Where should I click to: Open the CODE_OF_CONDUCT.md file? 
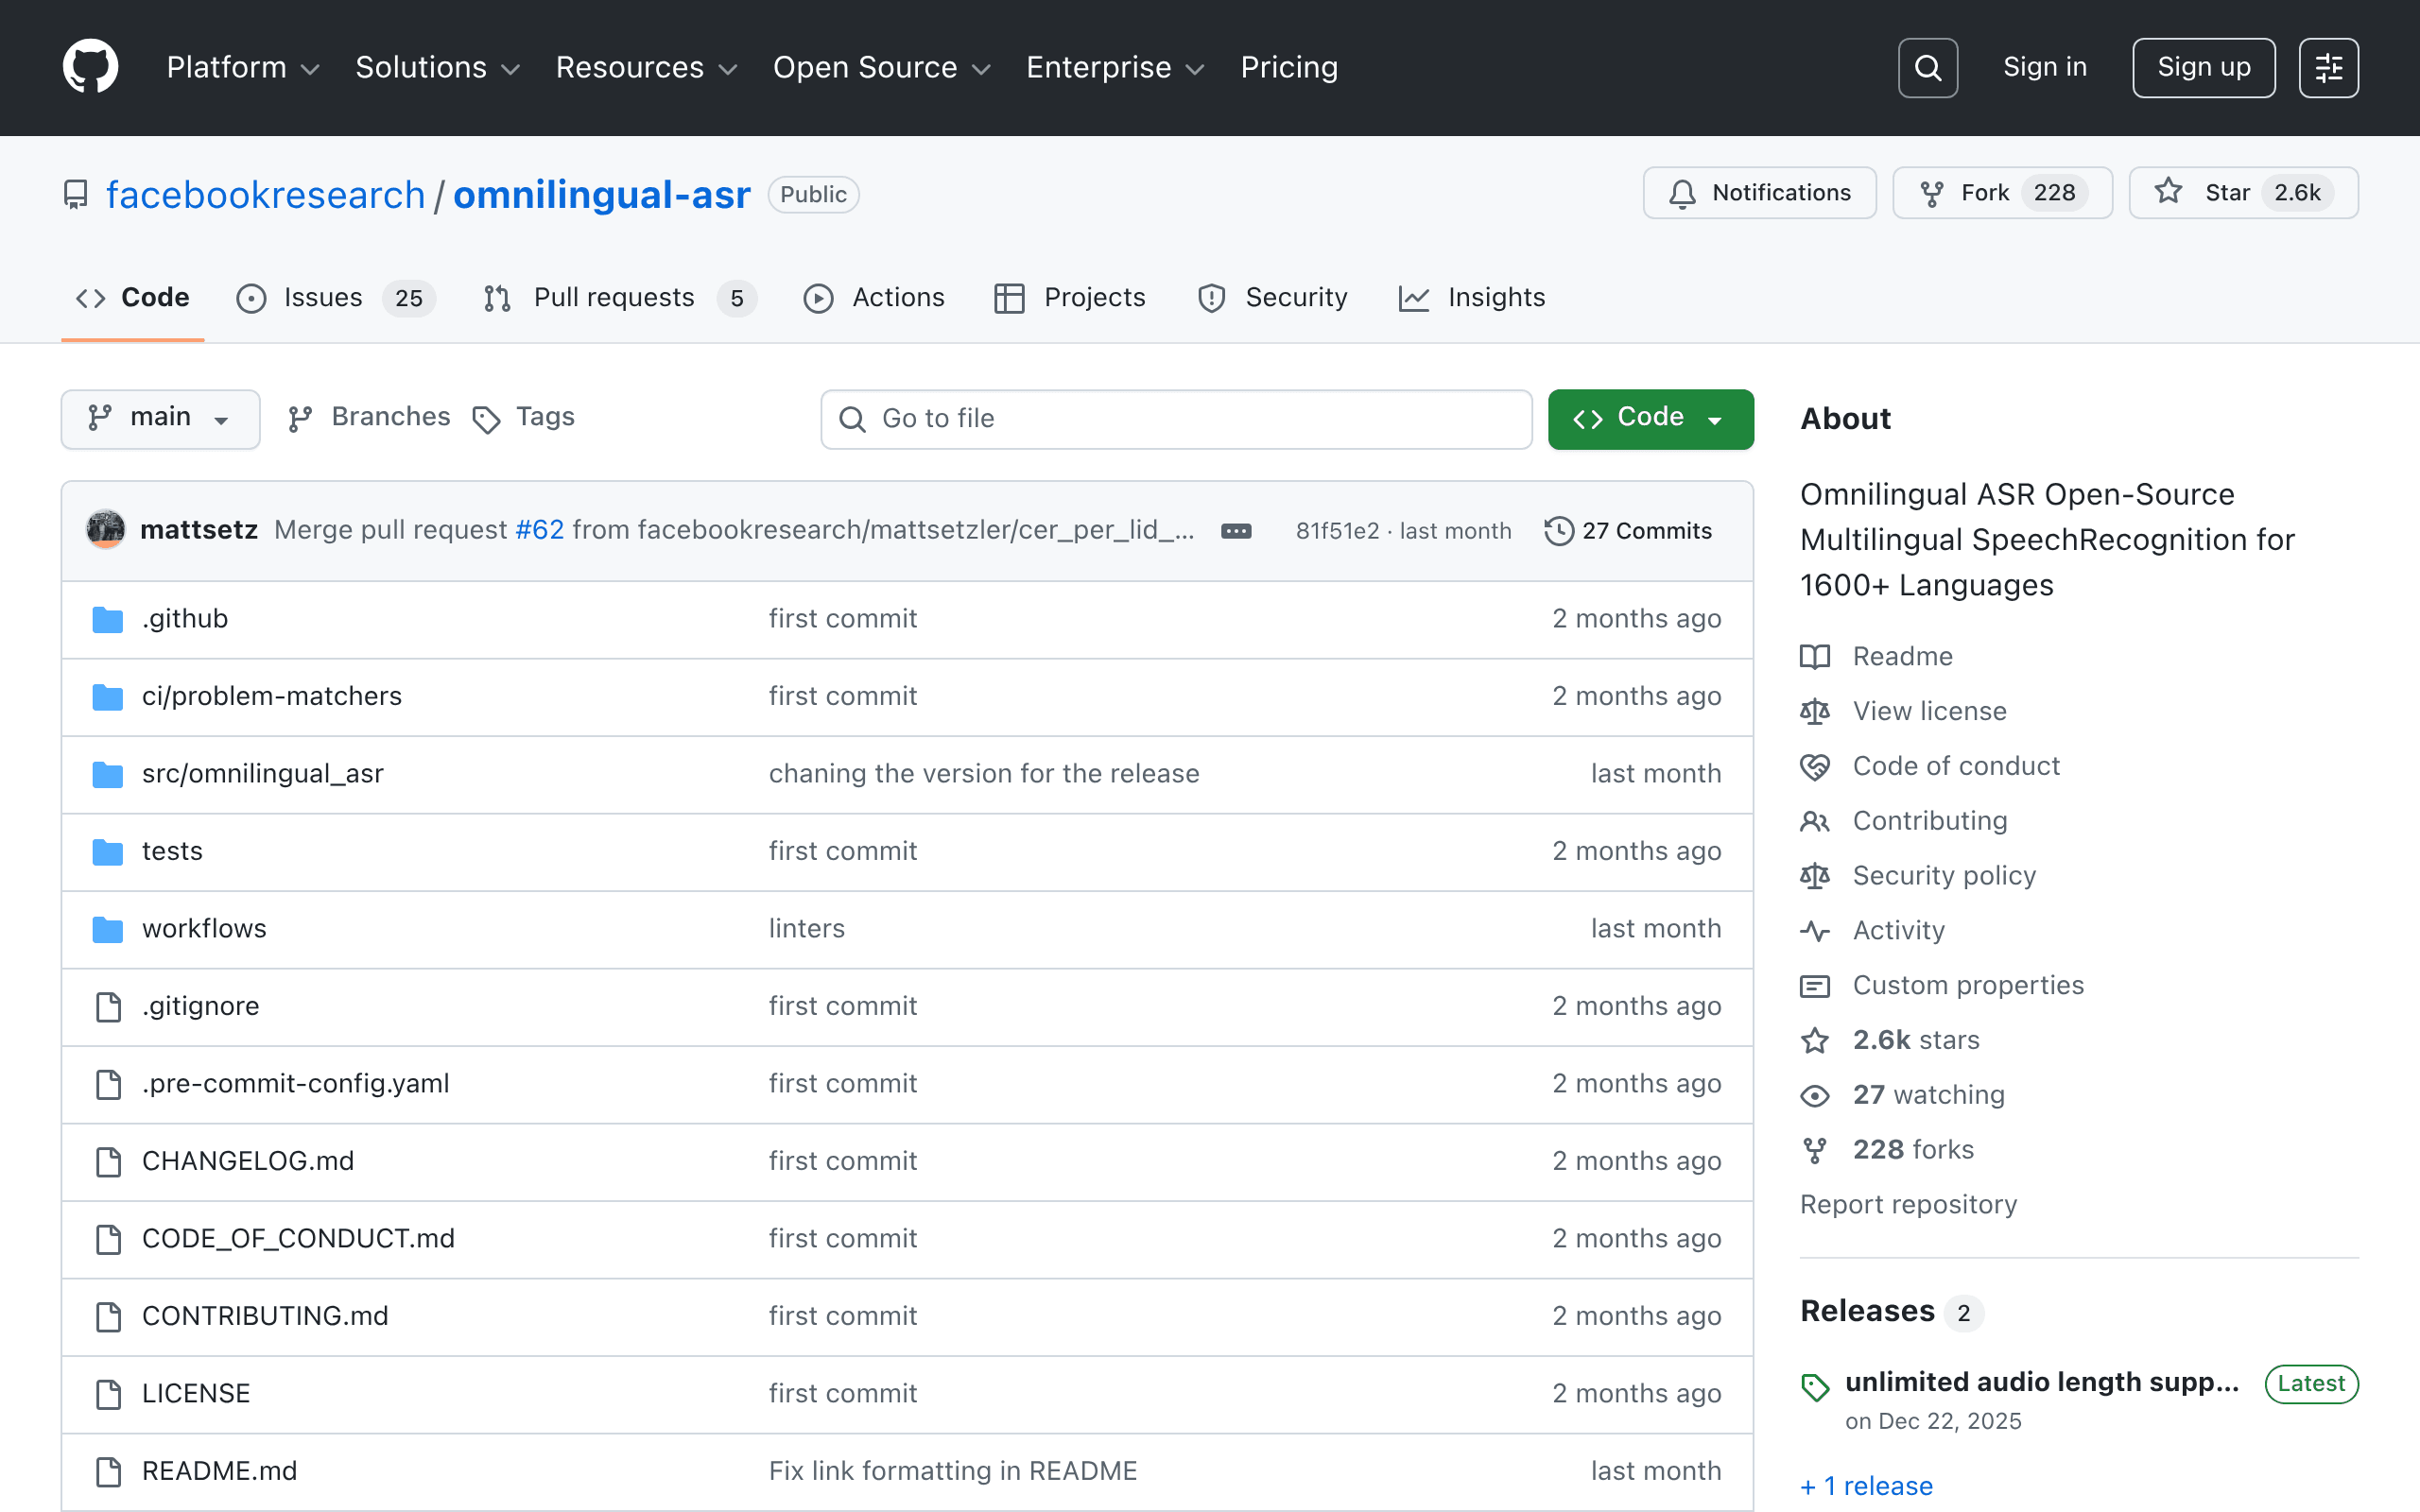(x=298, y=1239)
